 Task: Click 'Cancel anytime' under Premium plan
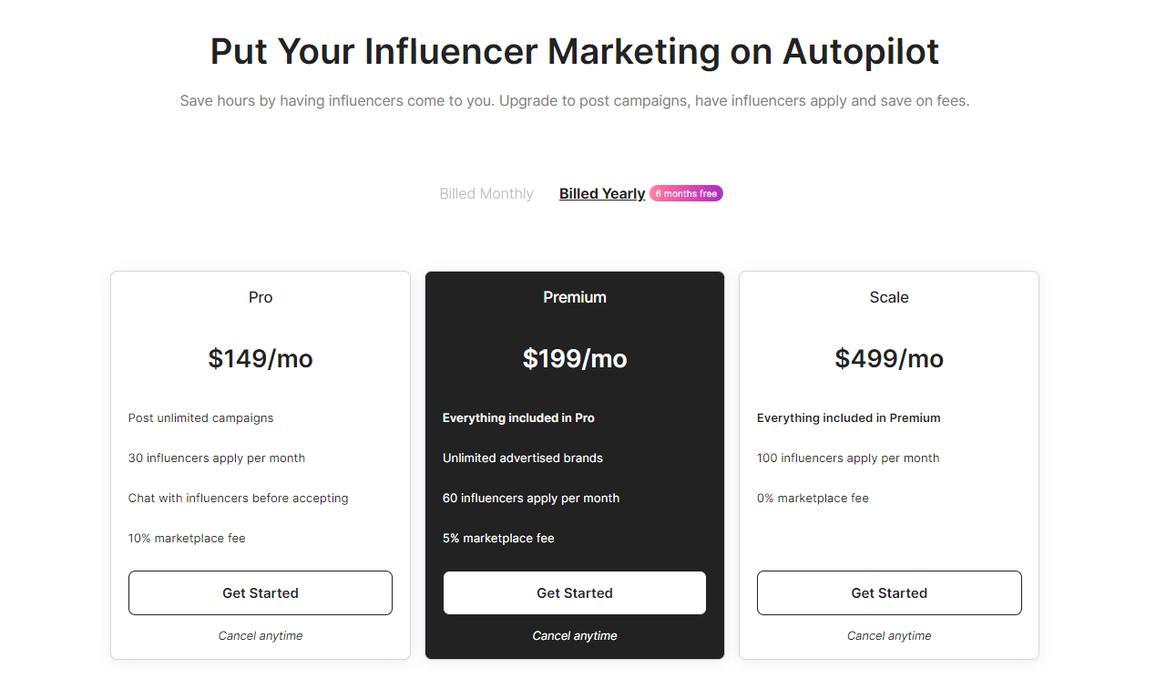point(574,636)
